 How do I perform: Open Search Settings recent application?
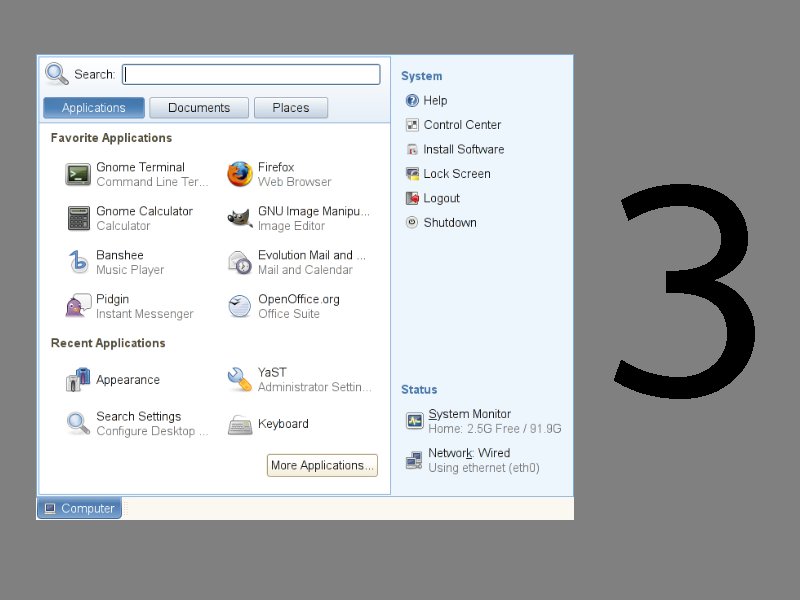pos(79,424)
